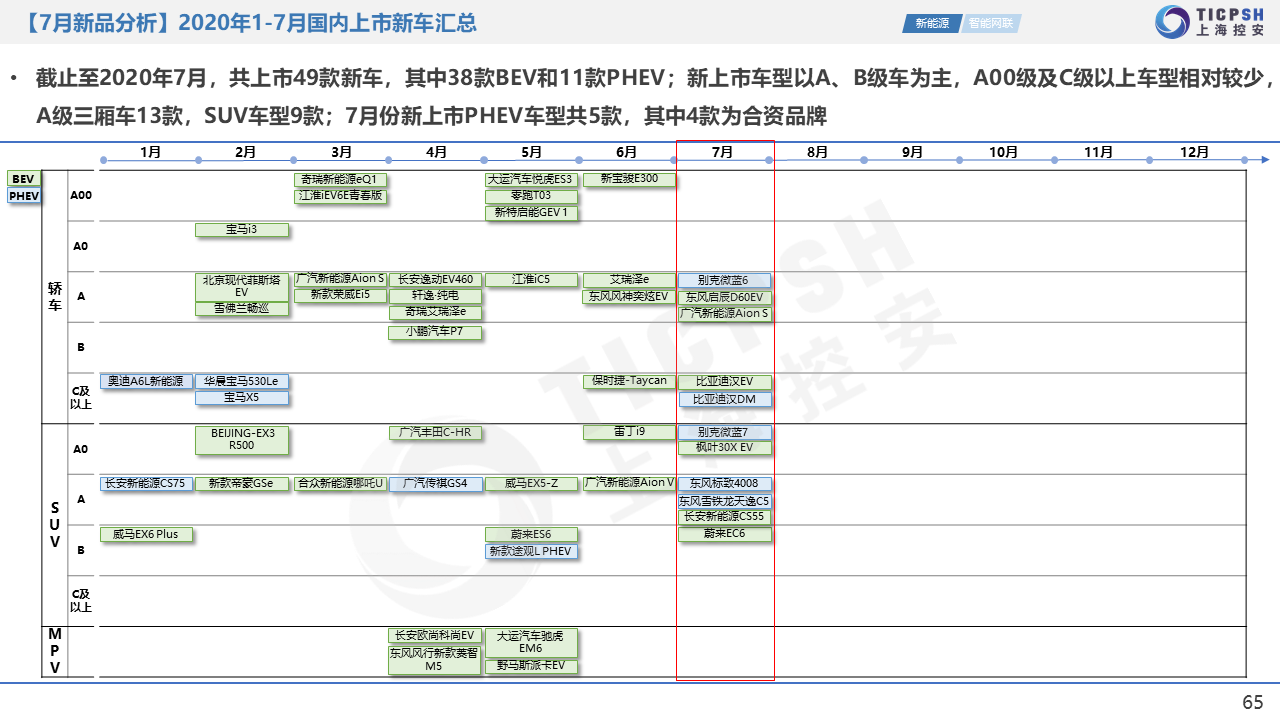This screenshot has width=1280, height=720.
Task: Click the 7月 timeline marker
Action: pos(722,152)
